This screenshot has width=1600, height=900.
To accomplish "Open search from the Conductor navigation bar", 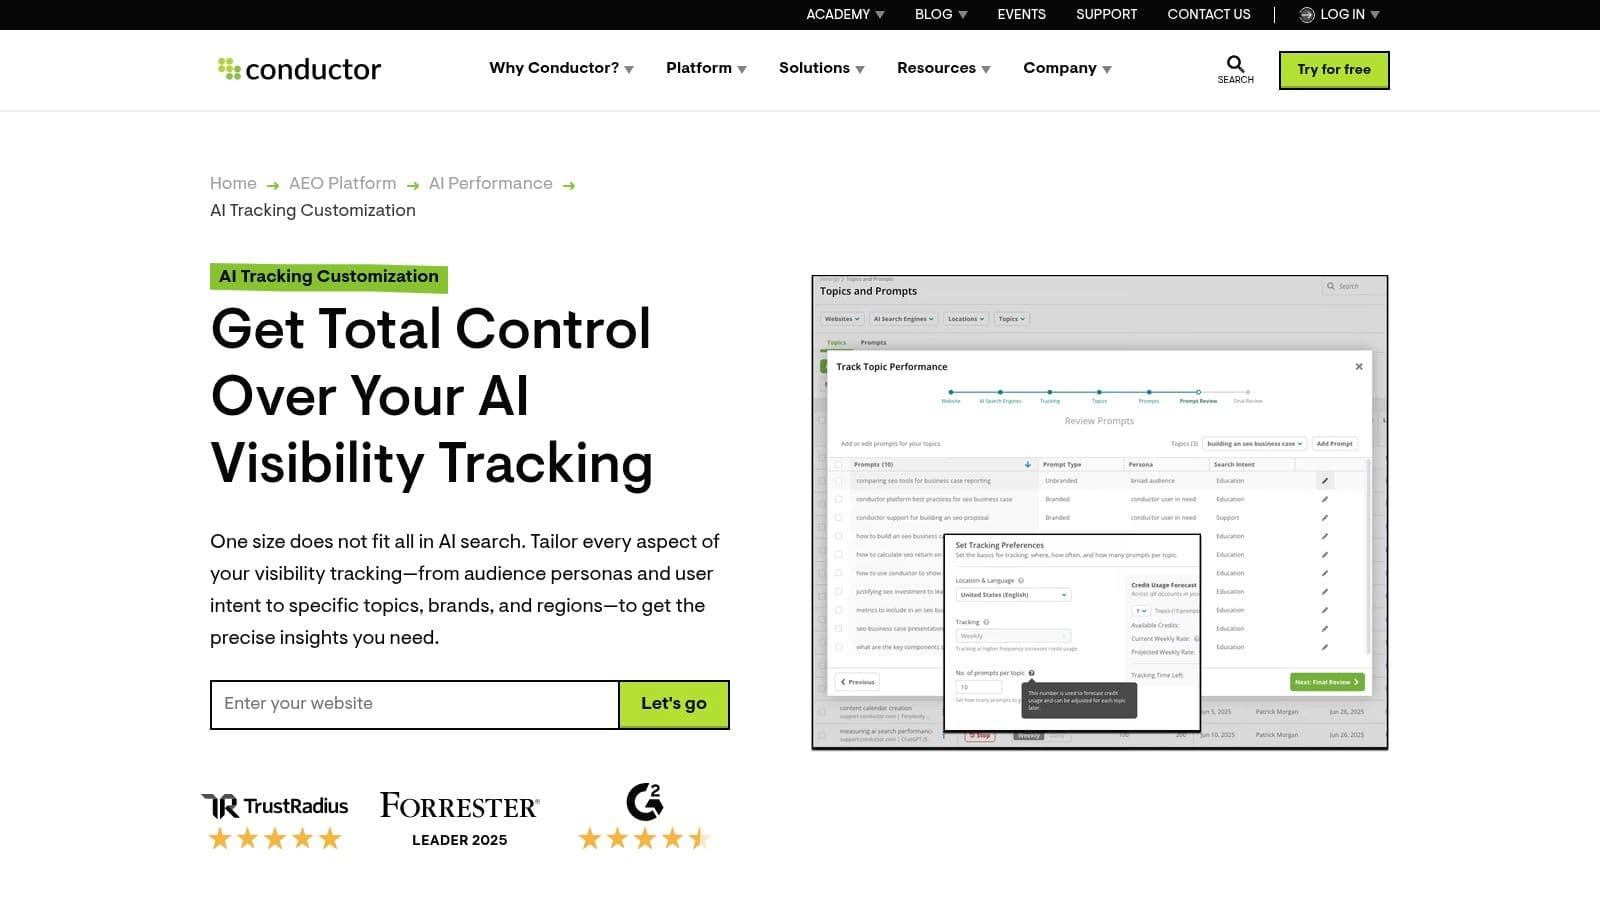I will 1236,66.
